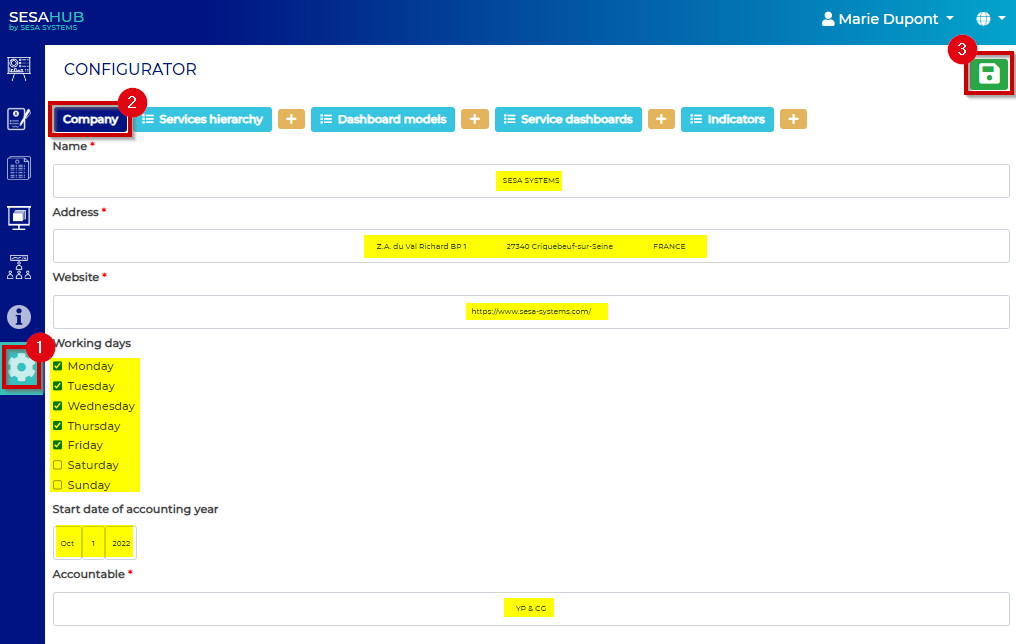Open the Configurator settings gear icon
Image resolution: width=1016 pixels, height=644 pixels.
point(21,368)
